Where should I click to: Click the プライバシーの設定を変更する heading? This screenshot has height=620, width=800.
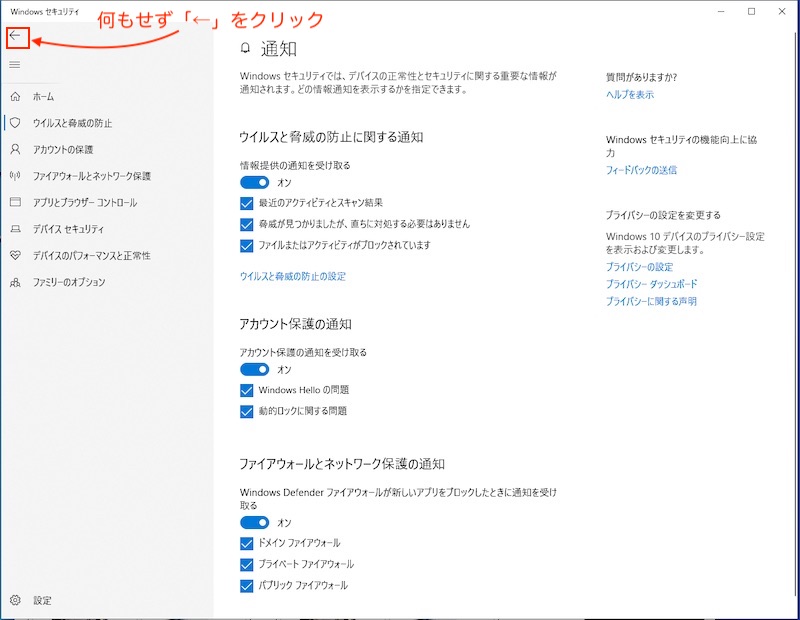click(x=663, y=215)
